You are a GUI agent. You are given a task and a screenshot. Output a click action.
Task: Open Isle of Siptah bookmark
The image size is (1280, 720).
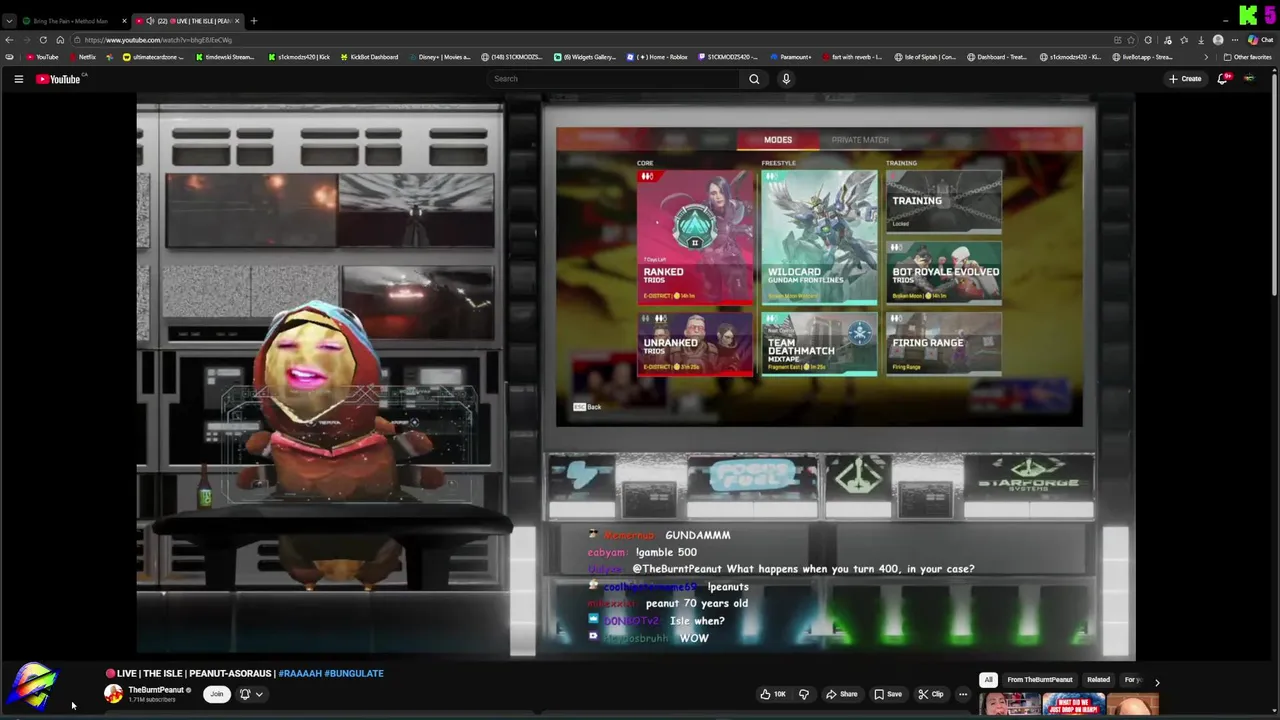tap(925, 57)
